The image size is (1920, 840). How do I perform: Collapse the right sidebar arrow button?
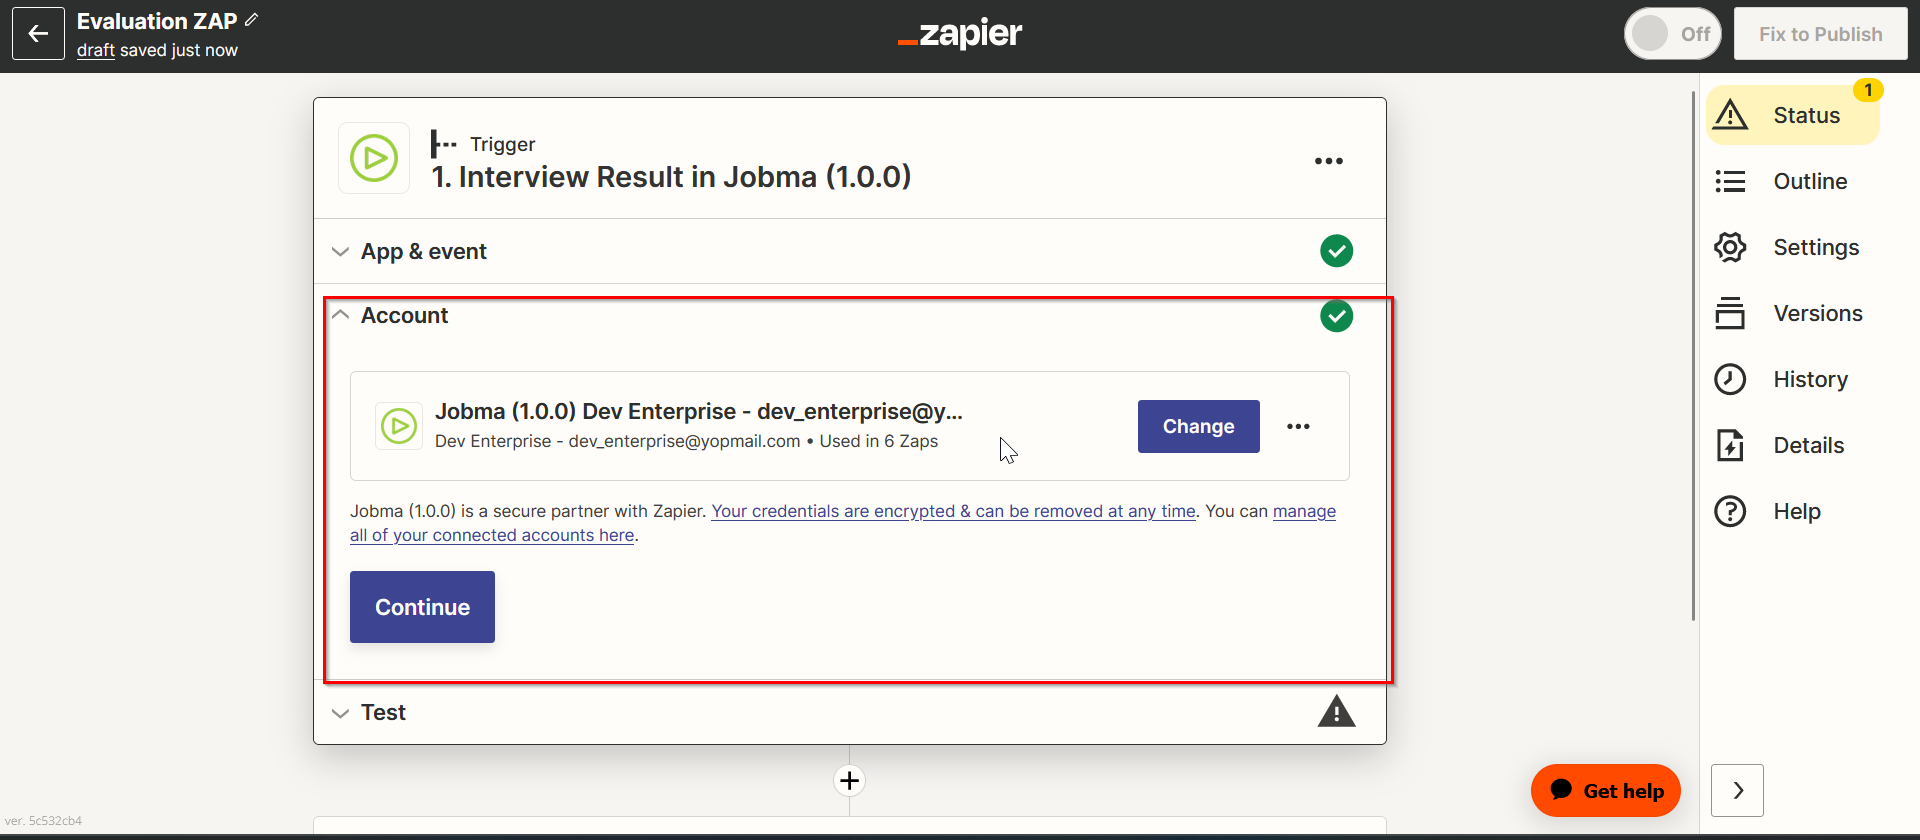[x=1737, y=790]
